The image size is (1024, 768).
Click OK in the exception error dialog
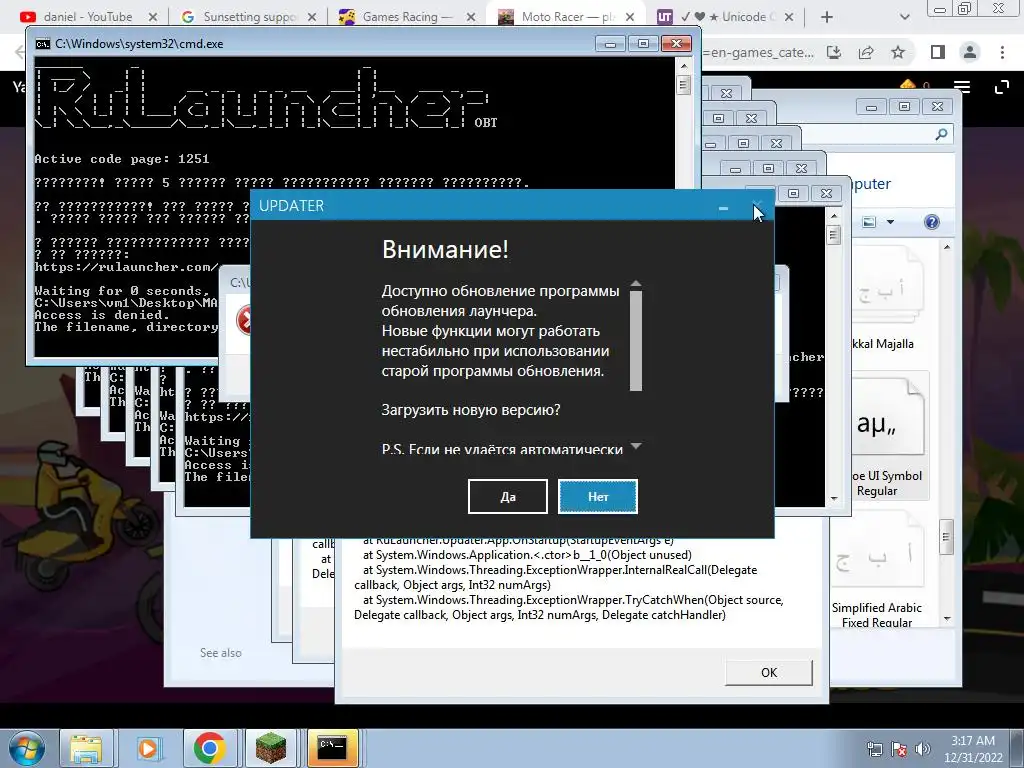(769, 672)
